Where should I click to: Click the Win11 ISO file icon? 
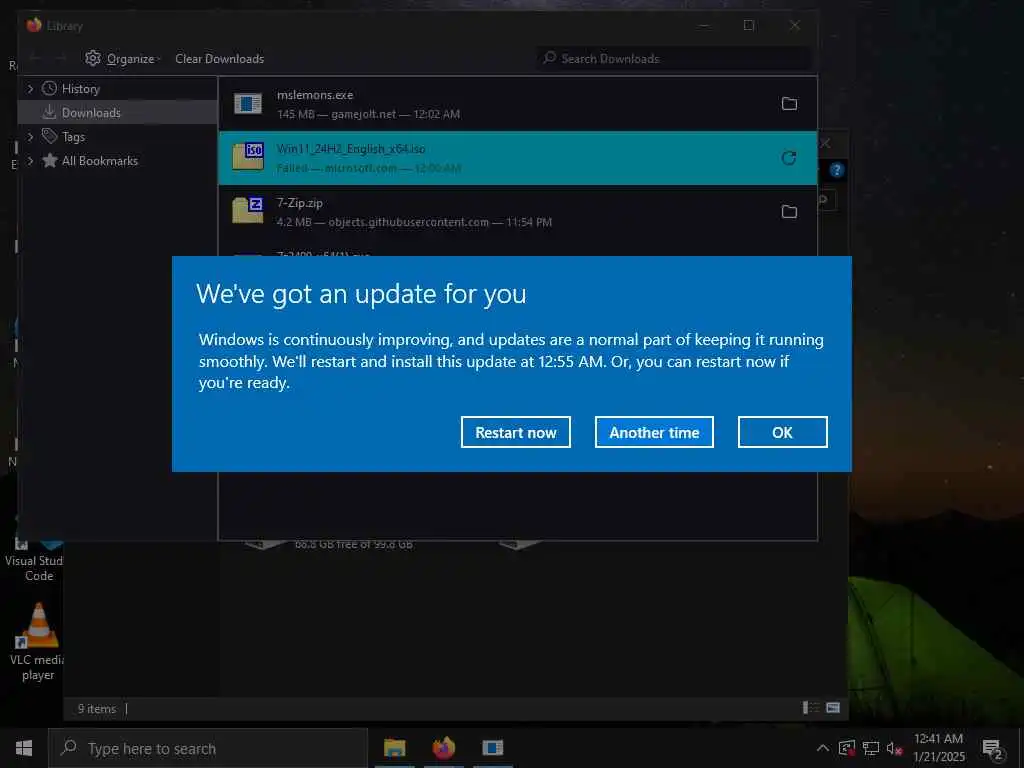pos(248,157)
